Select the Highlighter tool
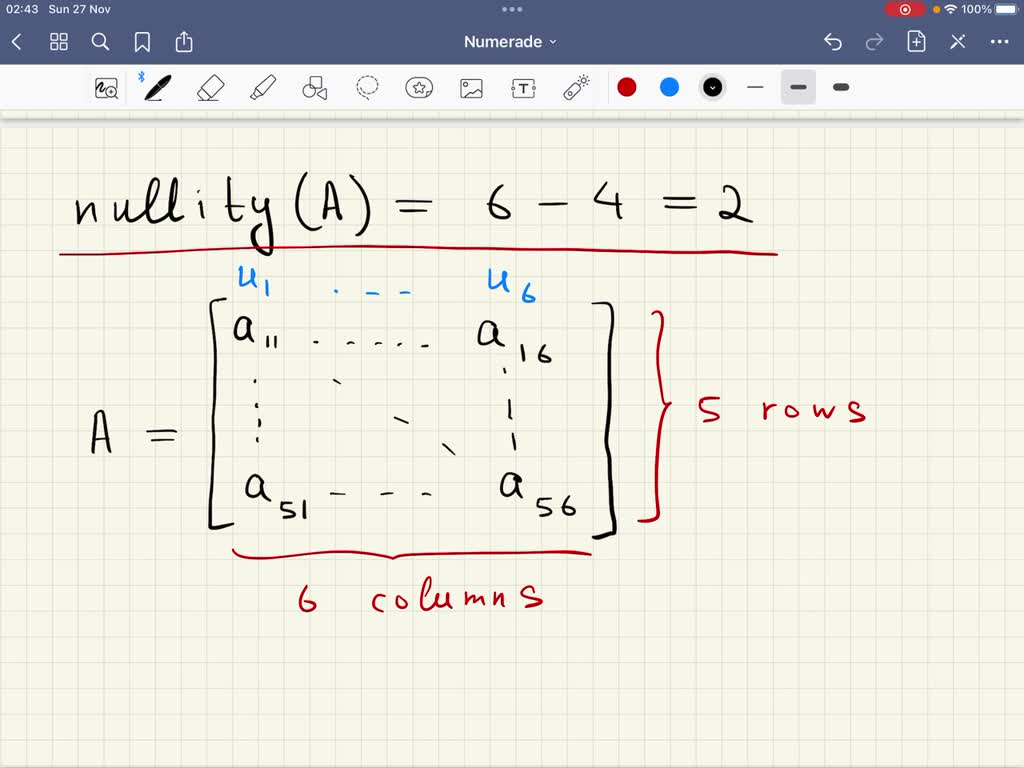This screenshot has height=768, width=1024. point(263,87)
